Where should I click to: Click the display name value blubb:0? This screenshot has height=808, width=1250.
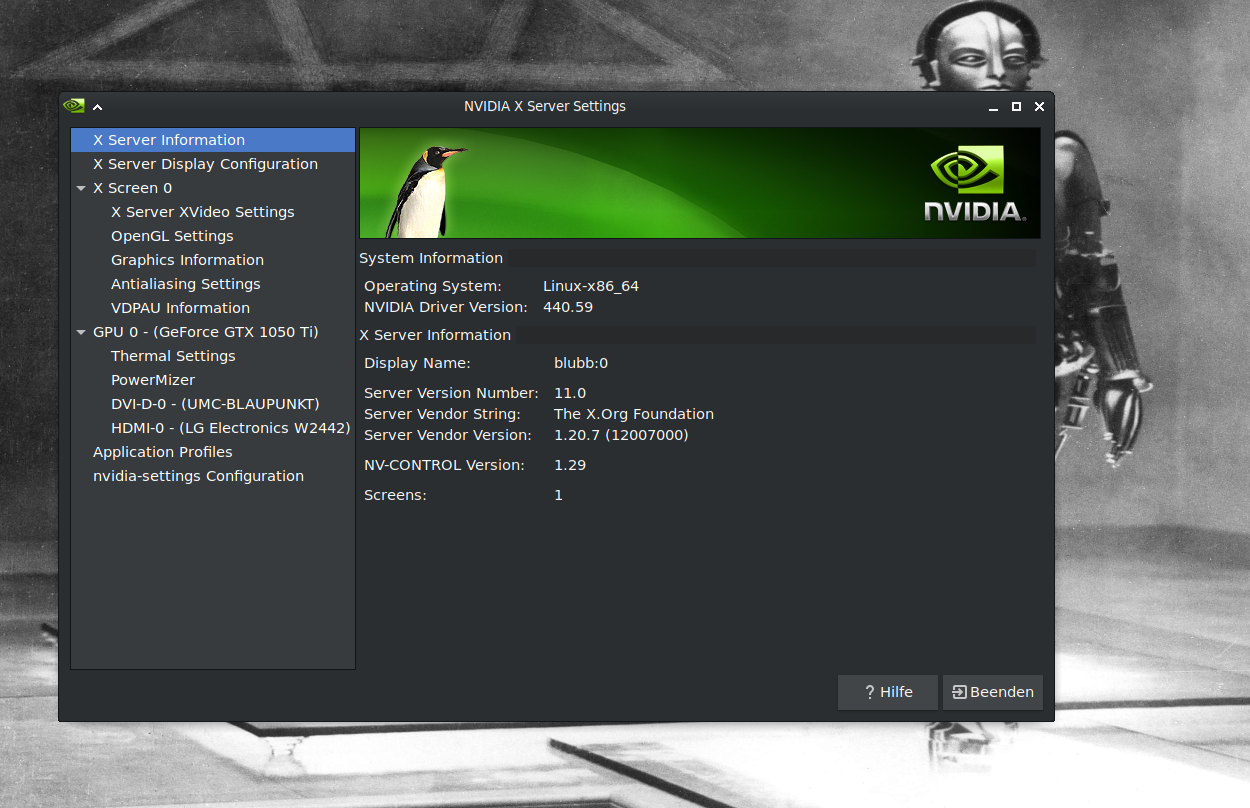point(581,363)
